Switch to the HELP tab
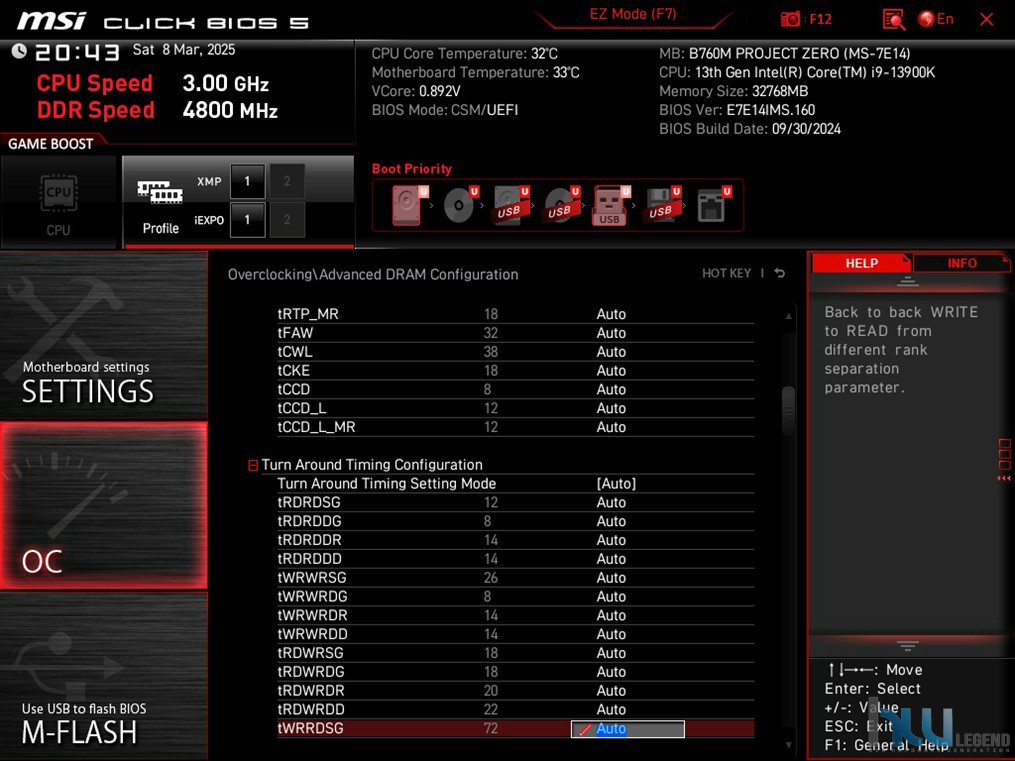 pos(861,263)
